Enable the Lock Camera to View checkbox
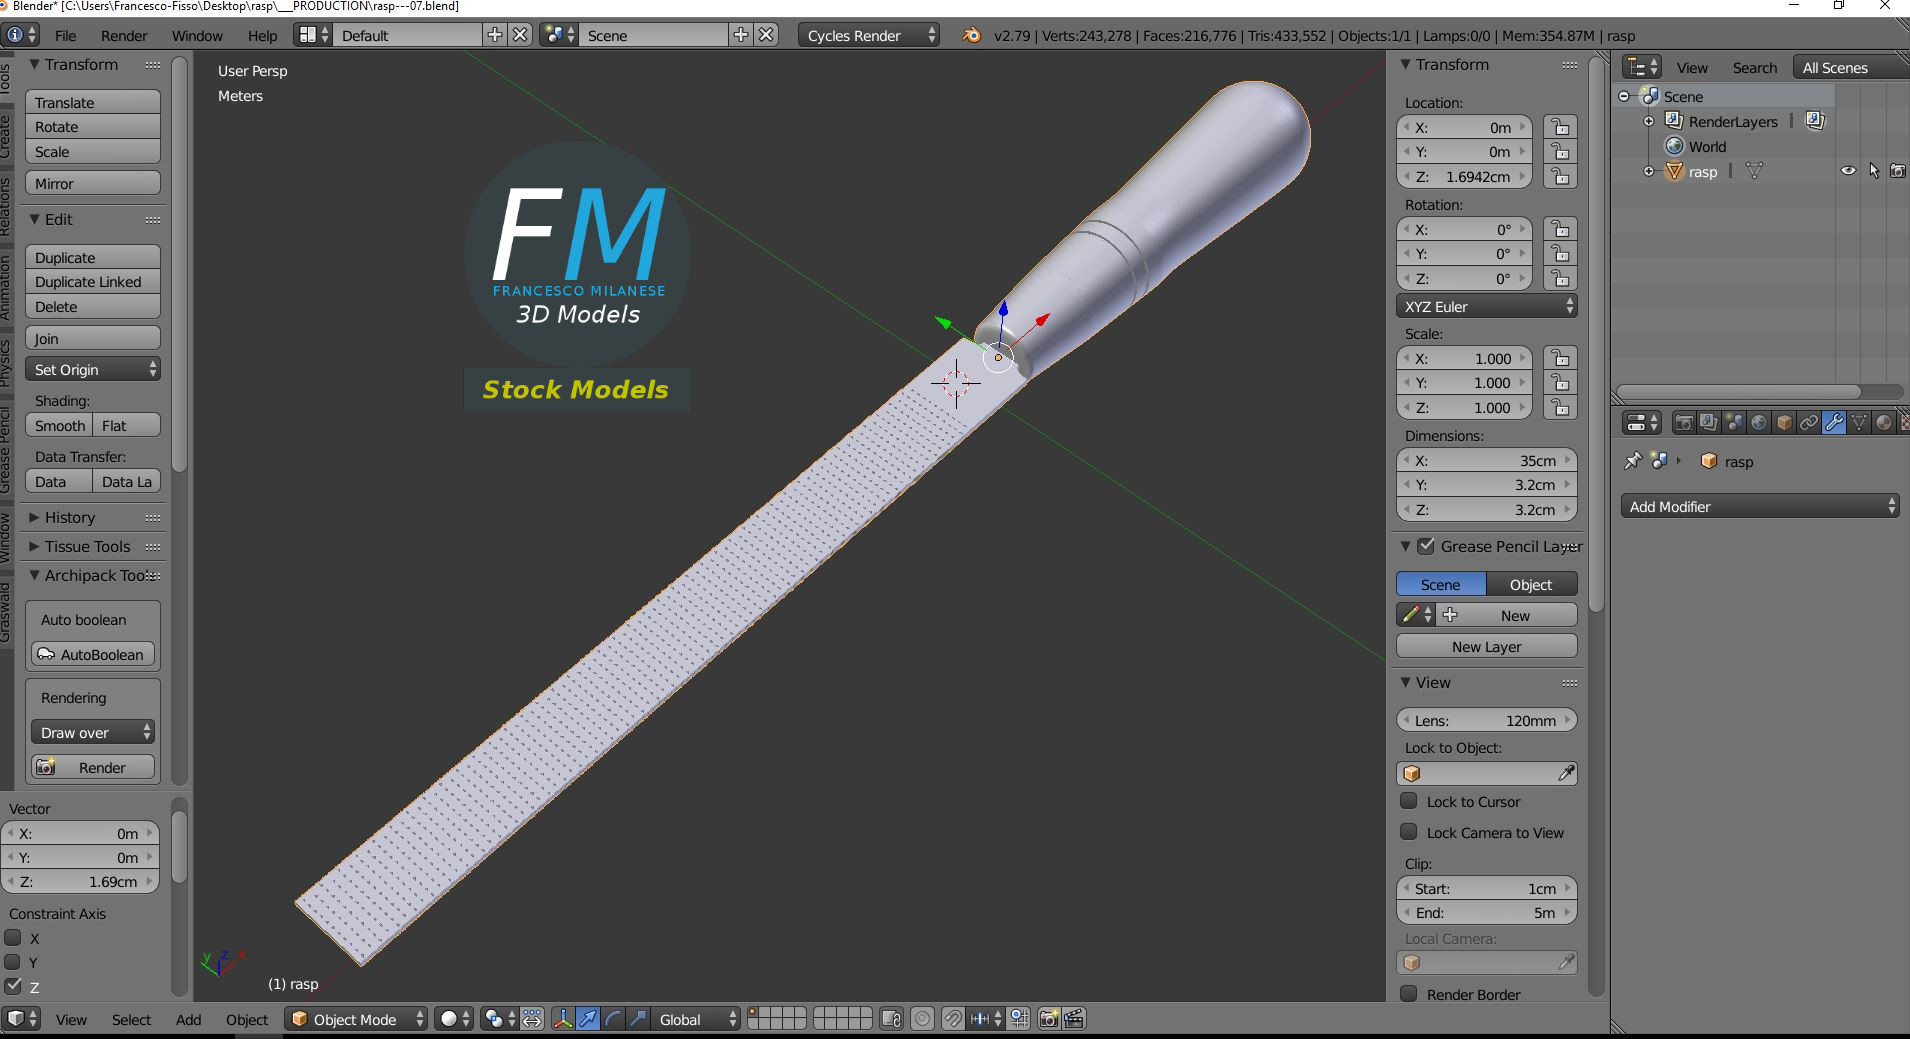 tap(1410, 832)
